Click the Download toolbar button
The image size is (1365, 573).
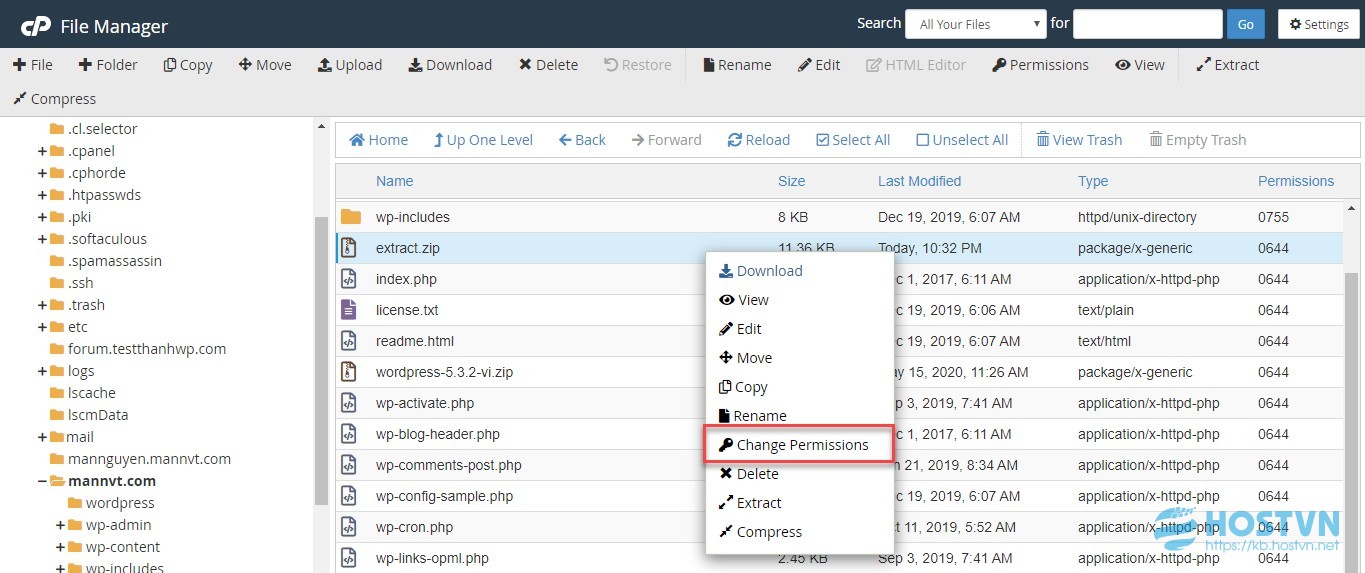(450, 64)
